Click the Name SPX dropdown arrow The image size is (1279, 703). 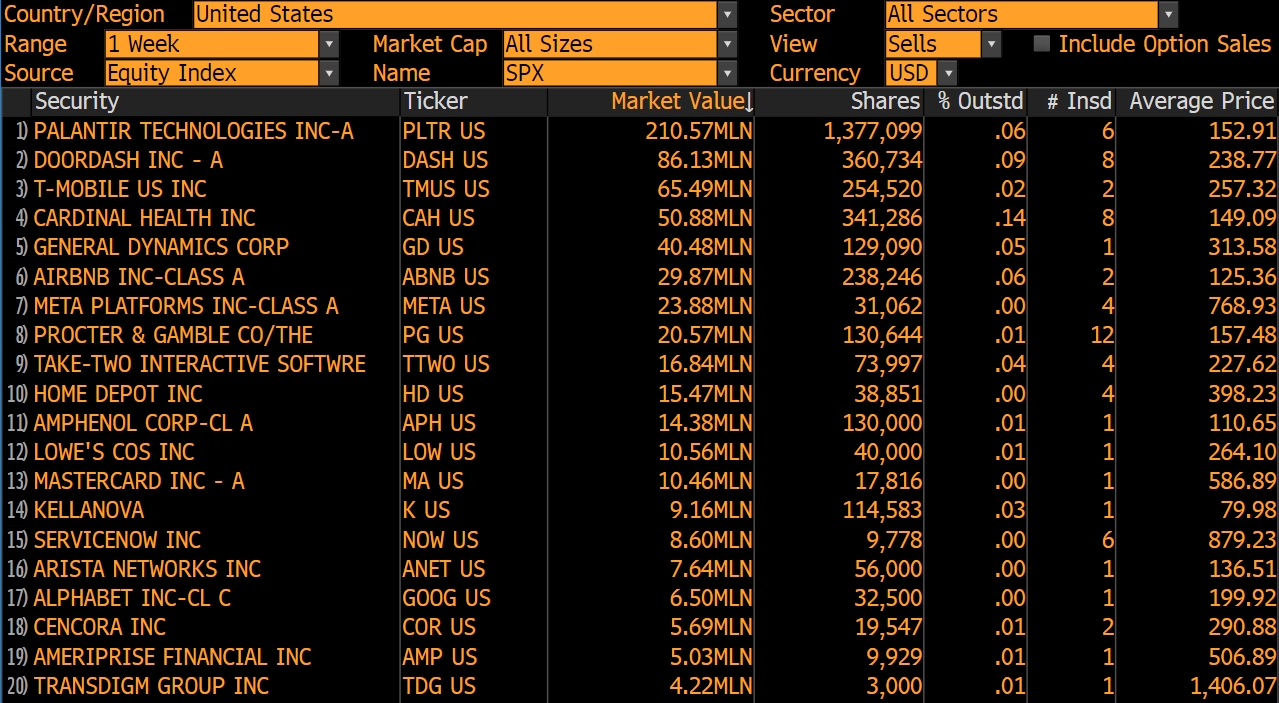728,73
